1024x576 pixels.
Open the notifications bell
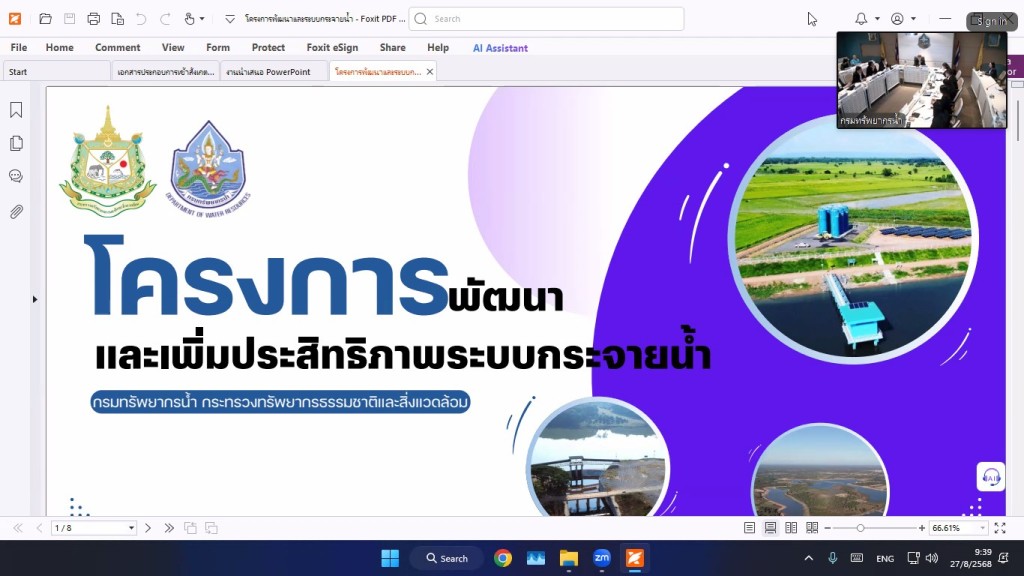[861, 19]
